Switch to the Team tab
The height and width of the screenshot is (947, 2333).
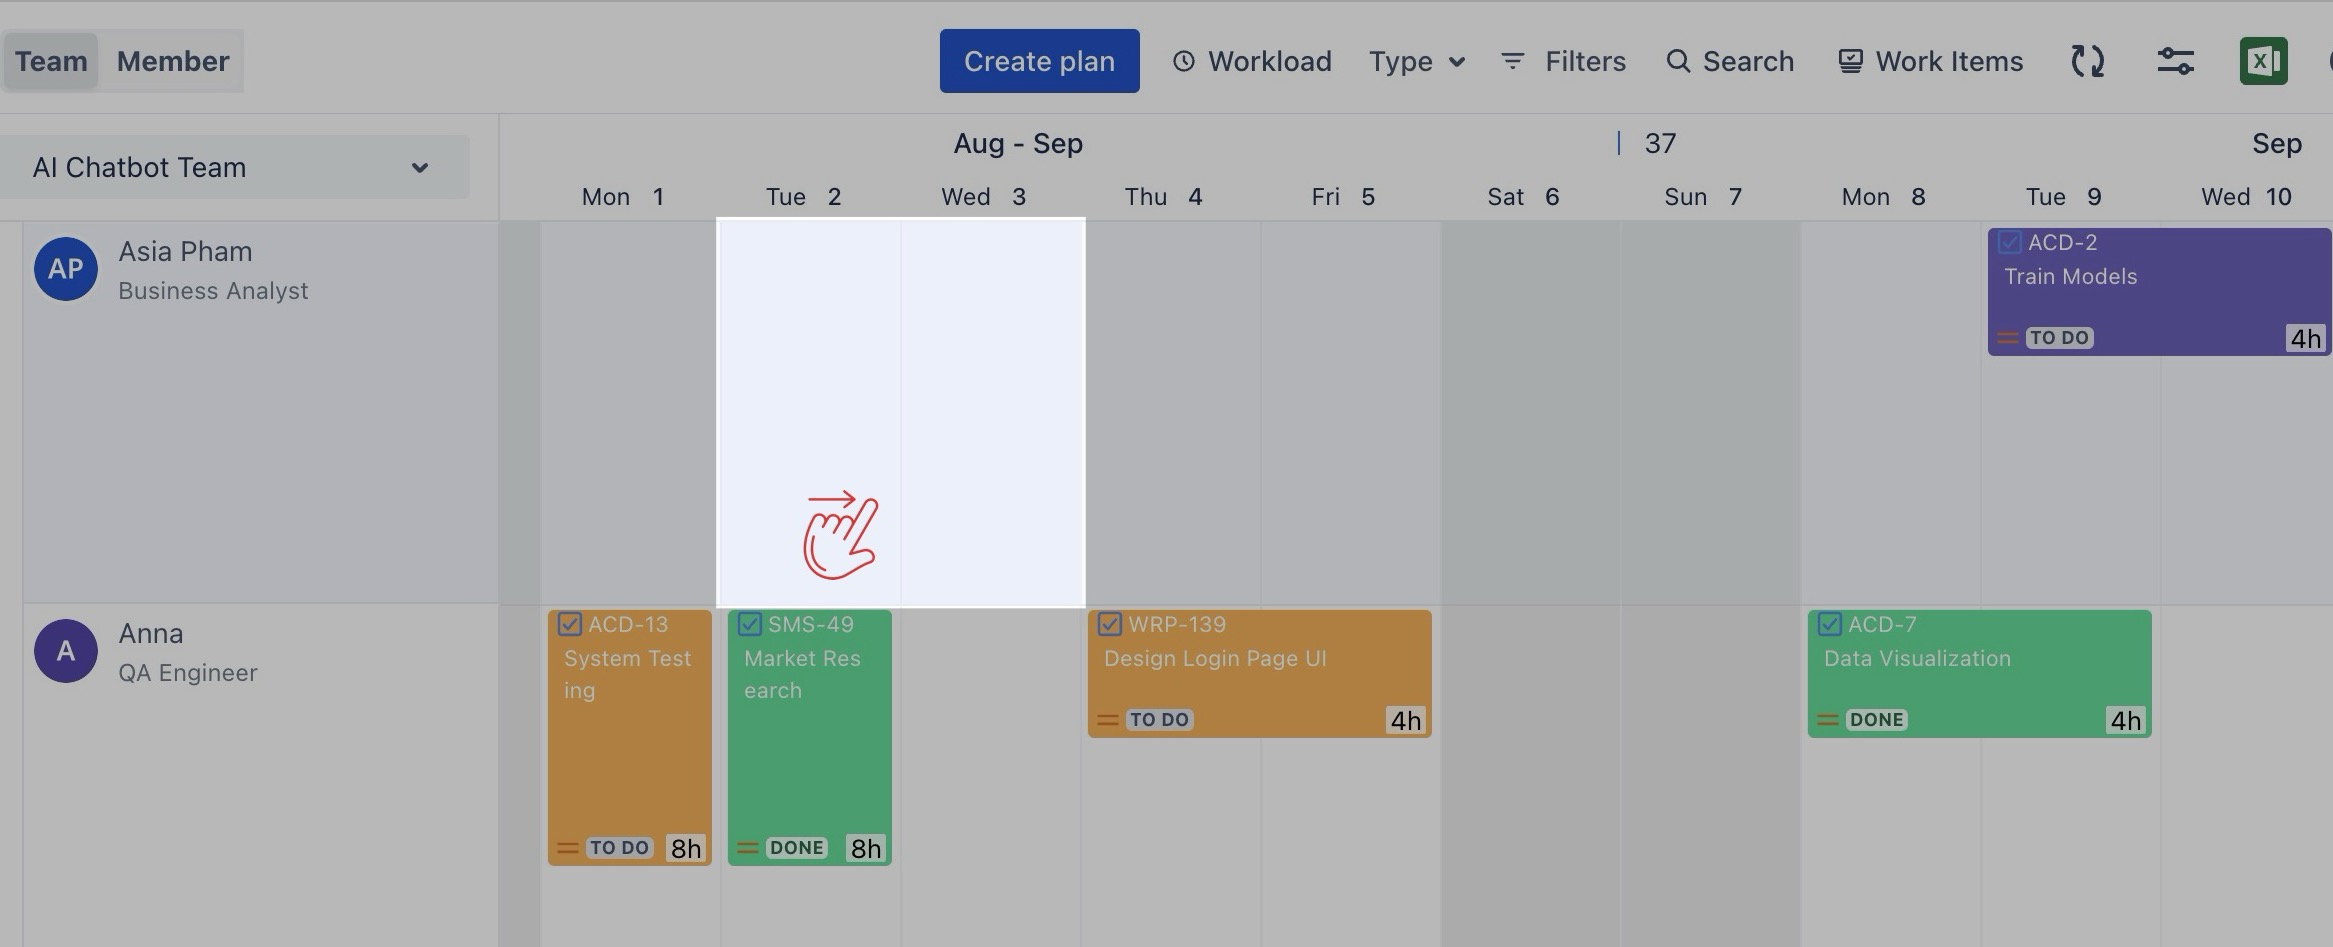point(51,61)
